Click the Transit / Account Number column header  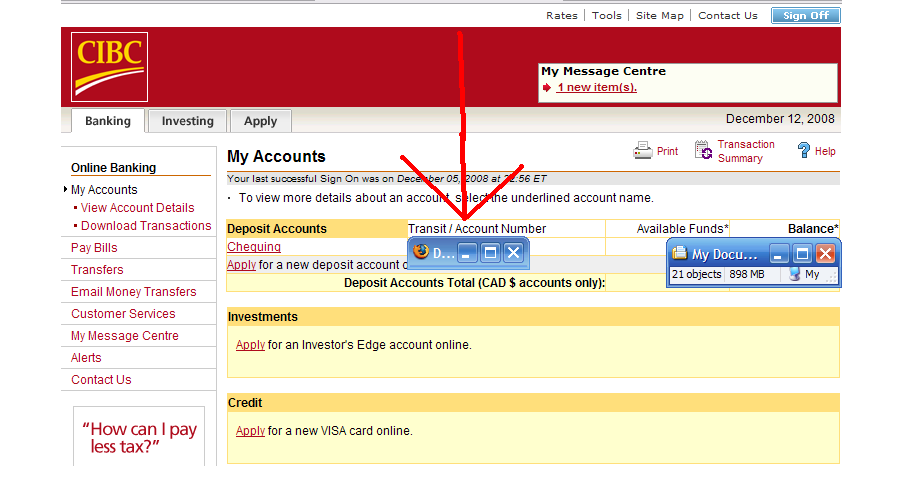(x=477, y=229)
